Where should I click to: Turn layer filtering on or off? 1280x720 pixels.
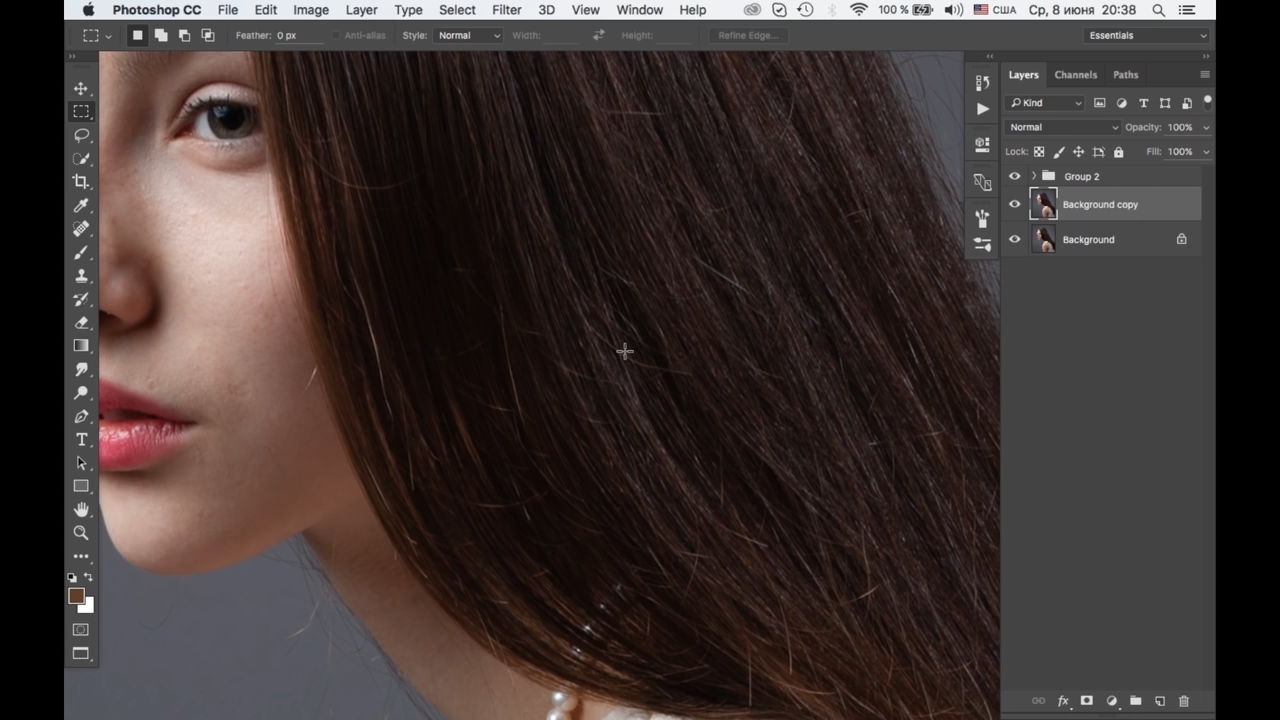1207,101
